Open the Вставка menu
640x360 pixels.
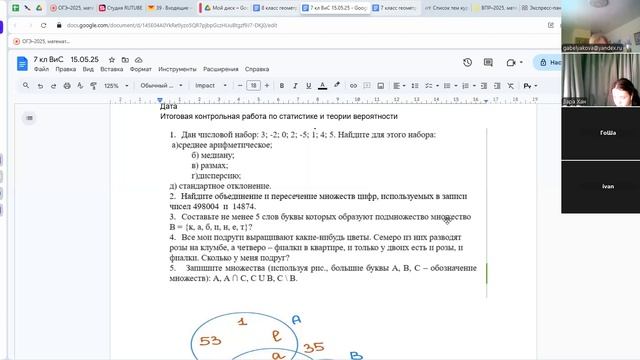tap(112, 69)
